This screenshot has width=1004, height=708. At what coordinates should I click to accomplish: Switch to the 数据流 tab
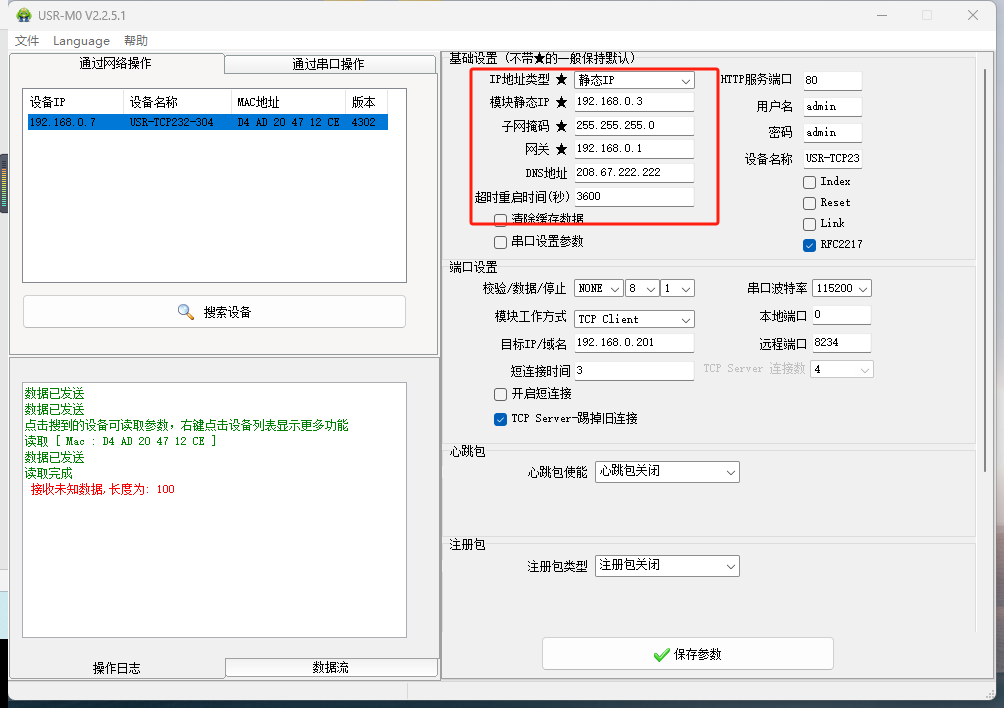[330, 667]
